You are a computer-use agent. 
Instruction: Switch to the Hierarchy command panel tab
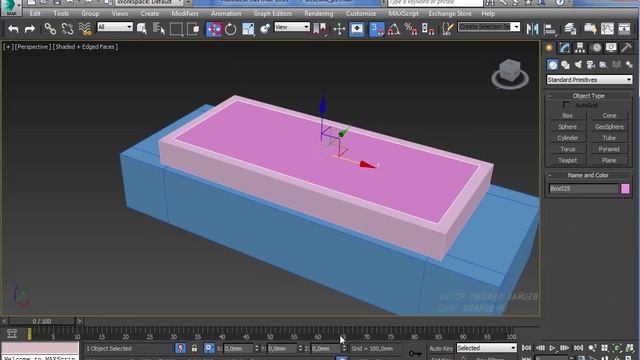pyautogui.click(x=580, y=48)
